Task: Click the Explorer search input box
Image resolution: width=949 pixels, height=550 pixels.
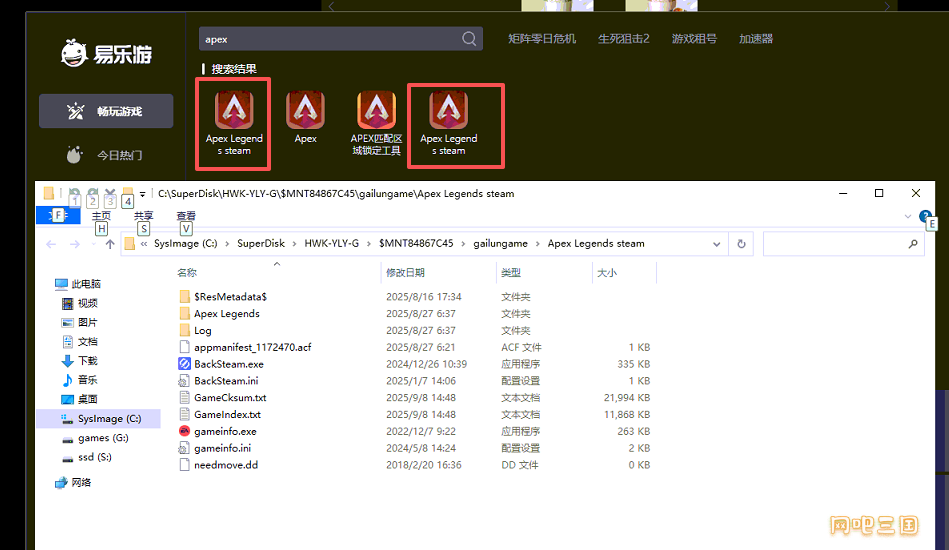Action: tap(835, 244)
